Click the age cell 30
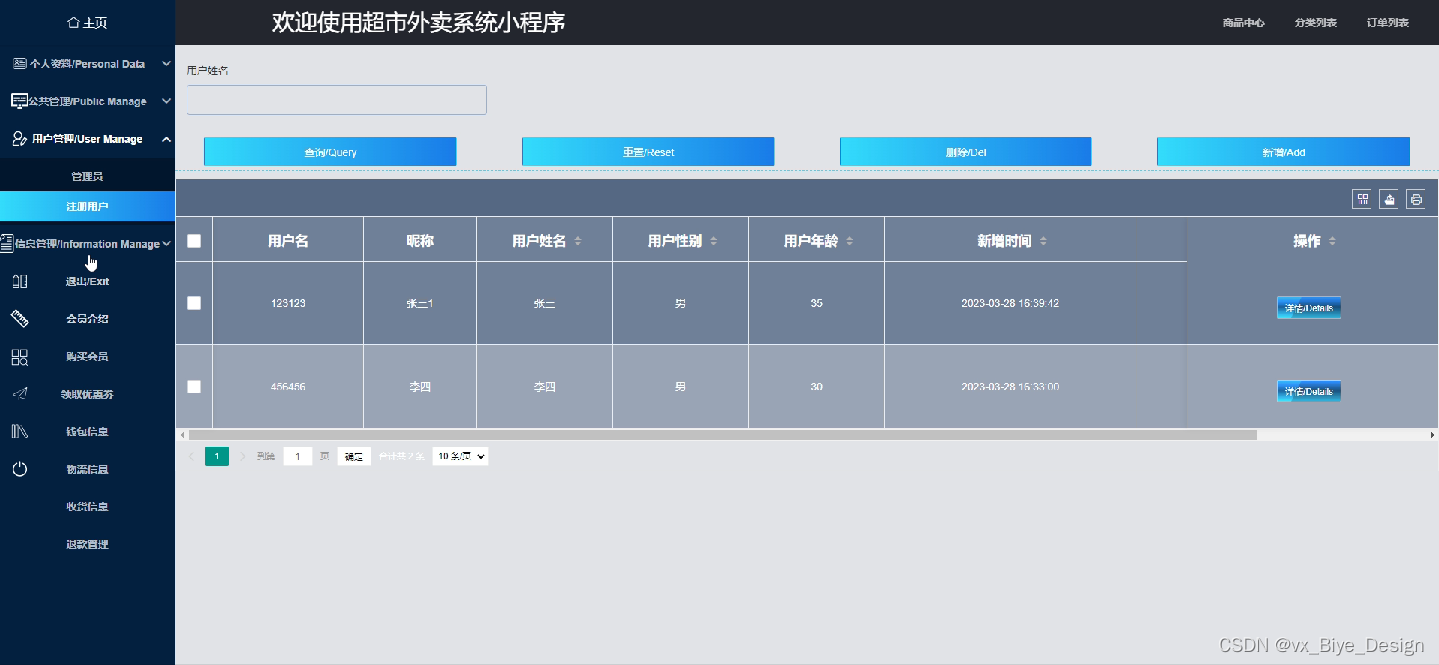1439x665 pixels. pos(817,386)
